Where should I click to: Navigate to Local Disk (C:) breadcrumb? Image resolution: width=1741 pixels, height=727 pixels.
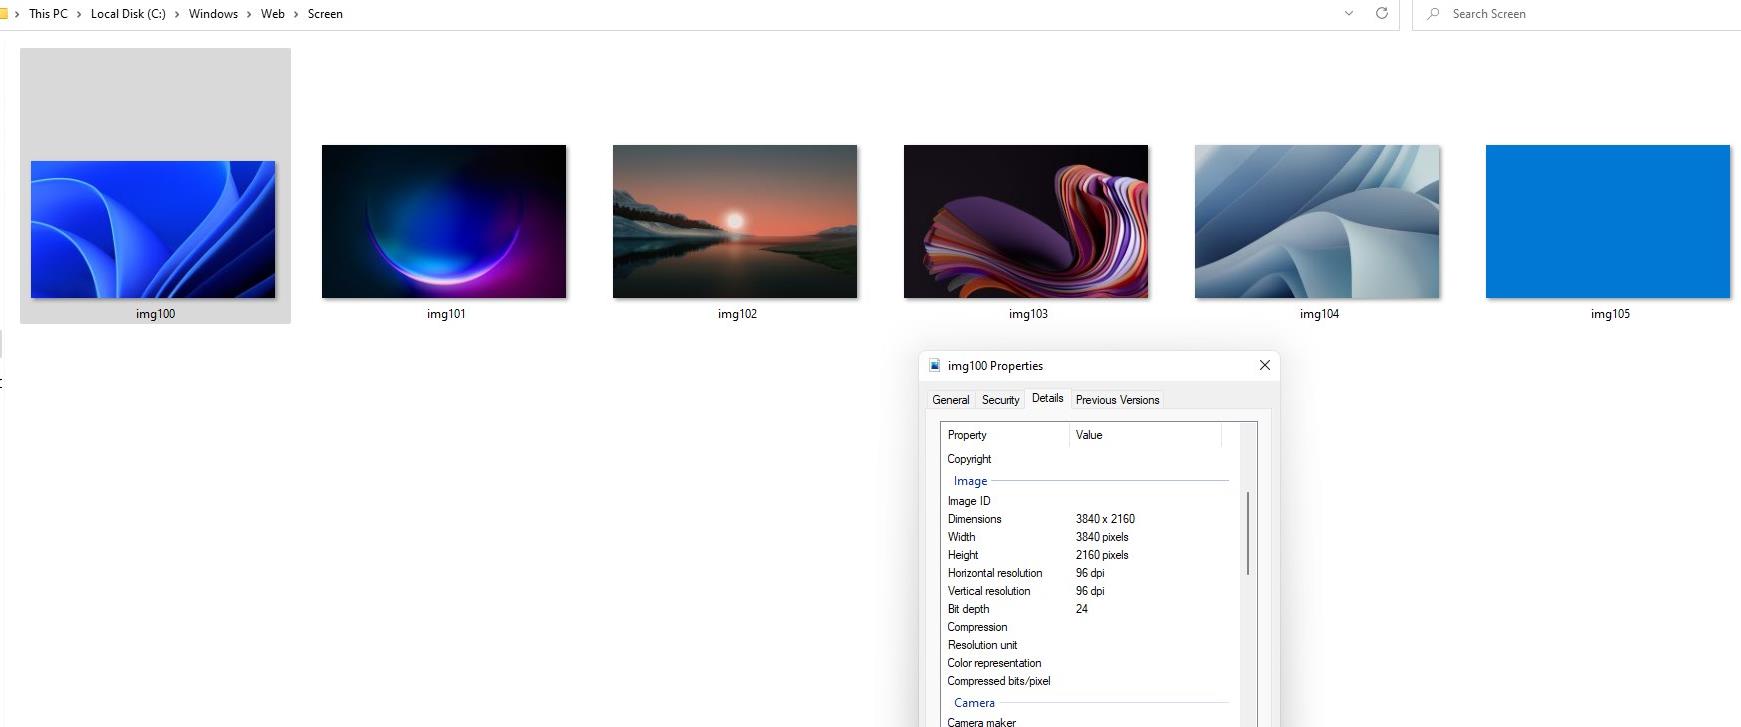coord(128,14)
